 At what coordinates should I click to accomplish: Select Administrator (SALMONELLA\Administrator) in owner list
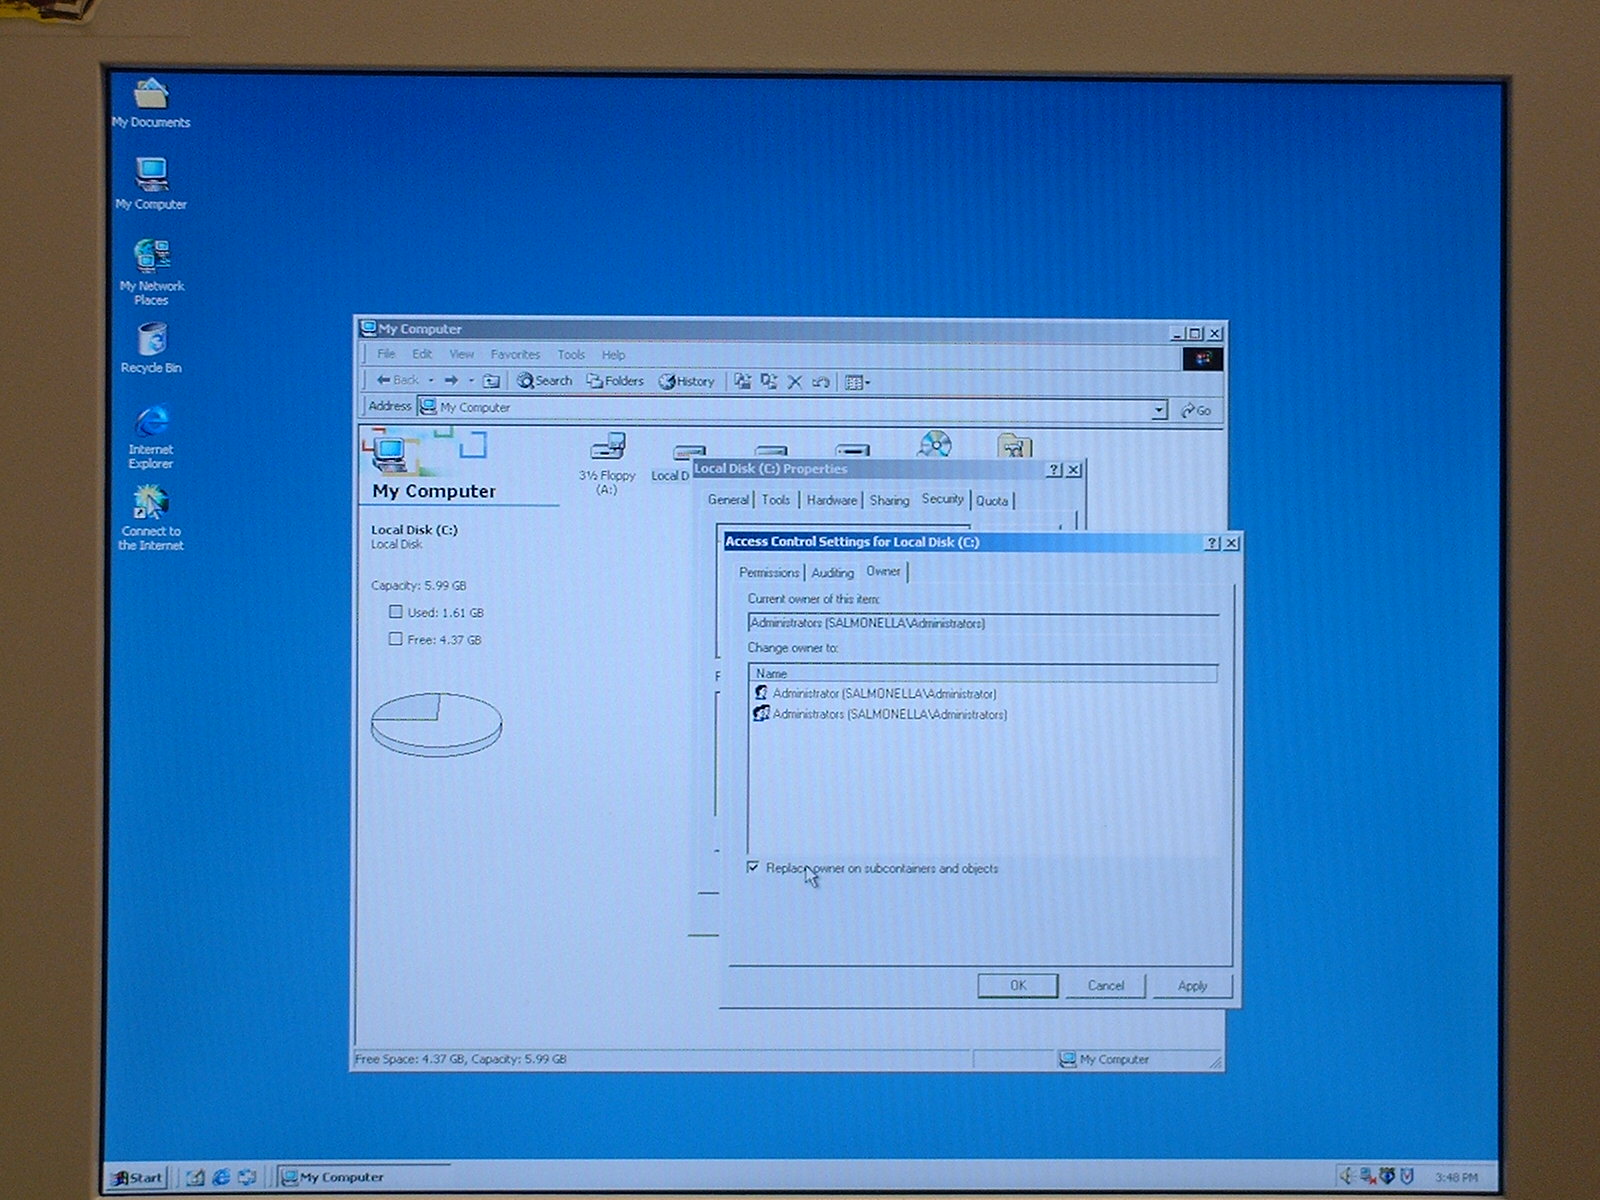(884, 693)
